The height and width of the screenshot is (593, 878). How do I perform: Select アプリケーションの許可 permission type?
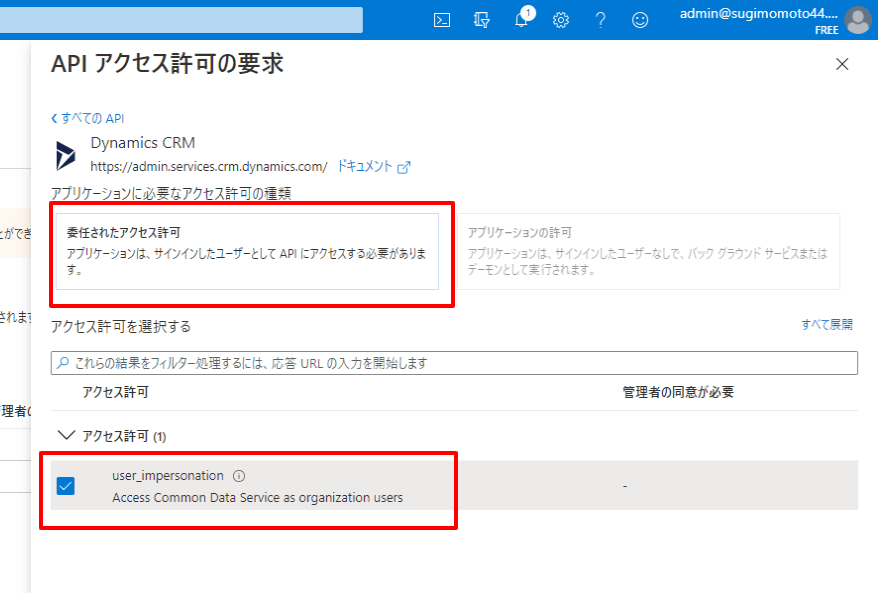tap(648, 251)
